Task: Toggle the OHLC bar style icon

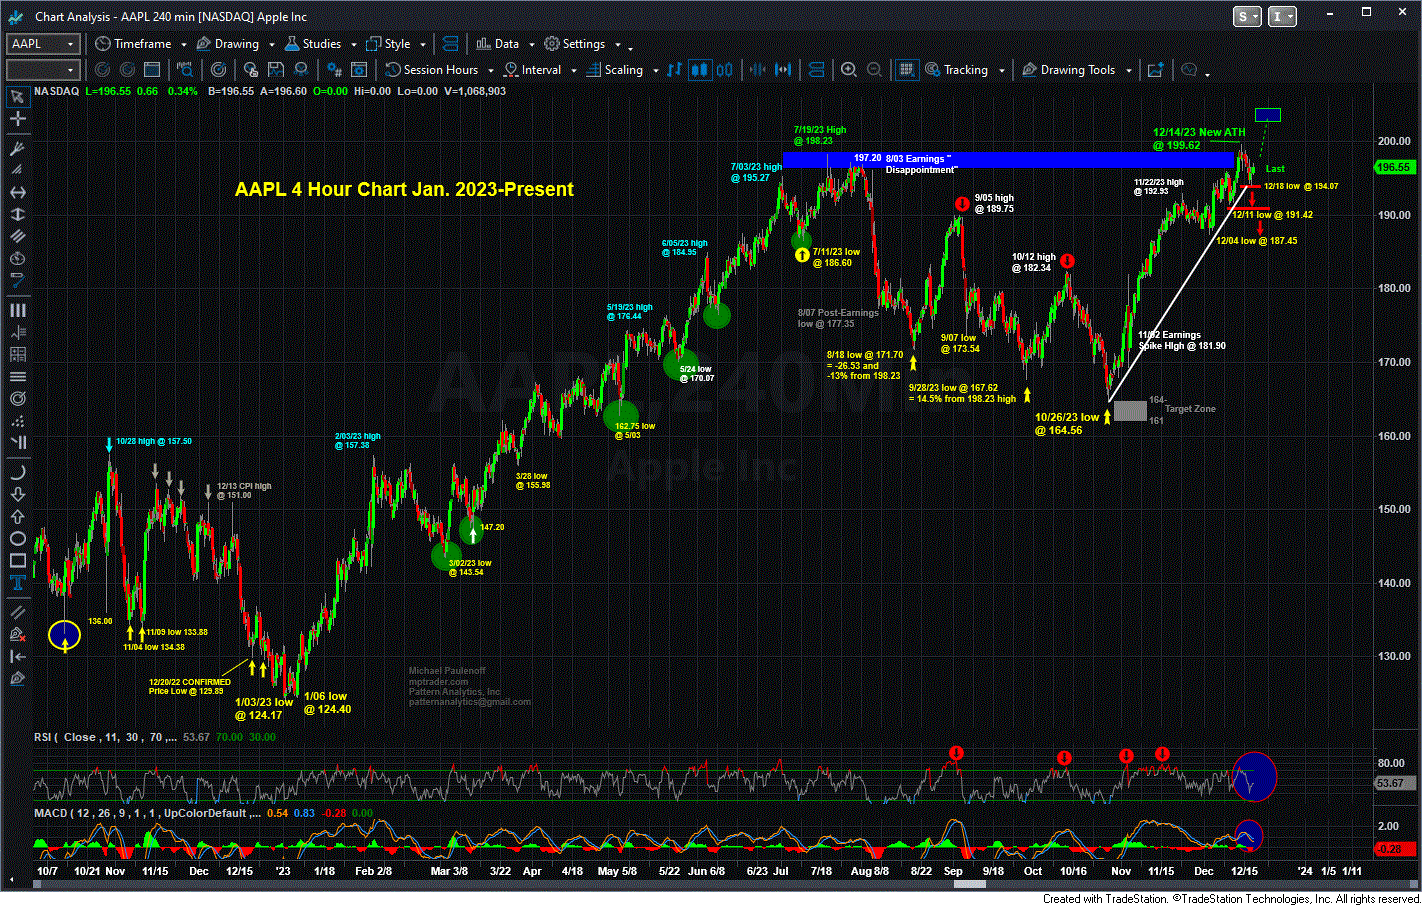Action: [674, 70]
